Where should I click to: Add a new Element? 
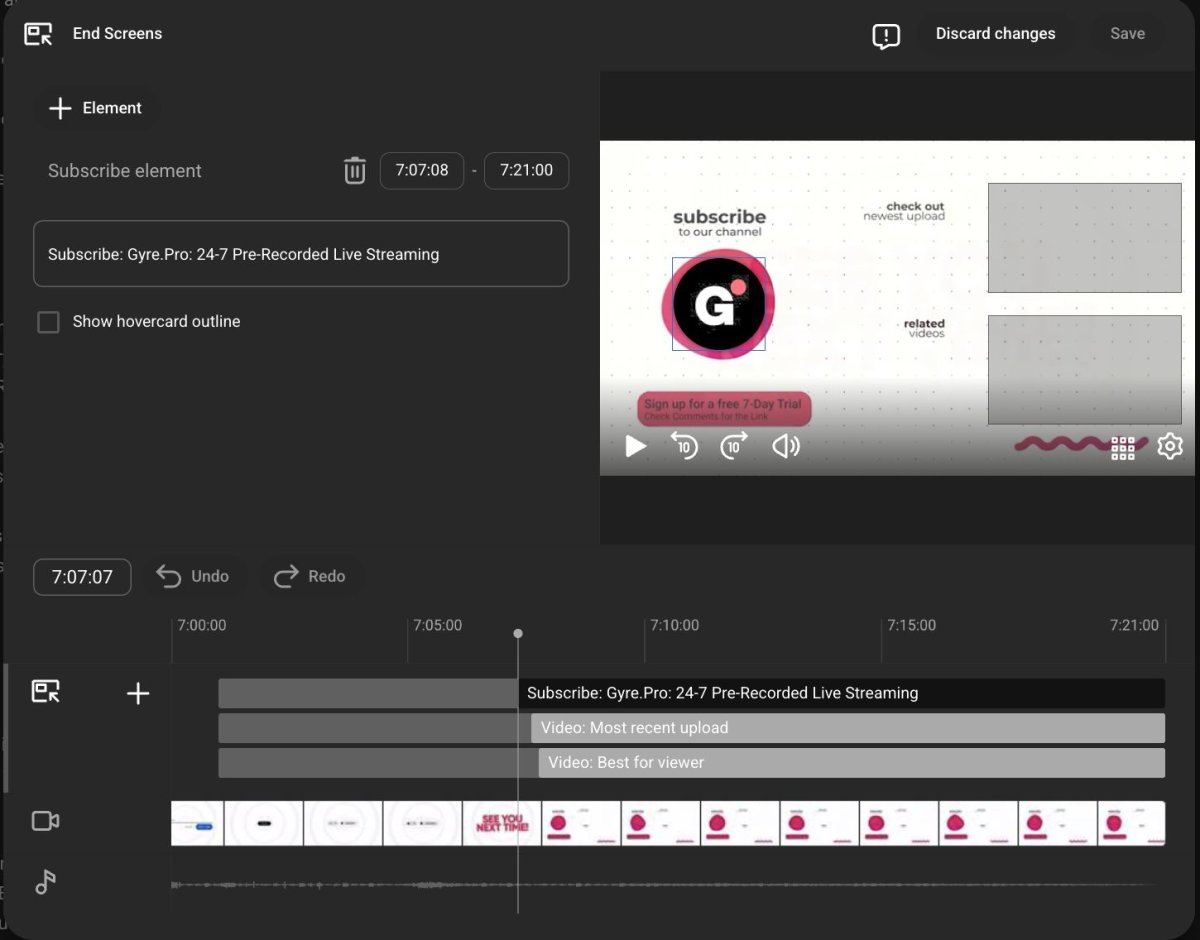(96, 108)
